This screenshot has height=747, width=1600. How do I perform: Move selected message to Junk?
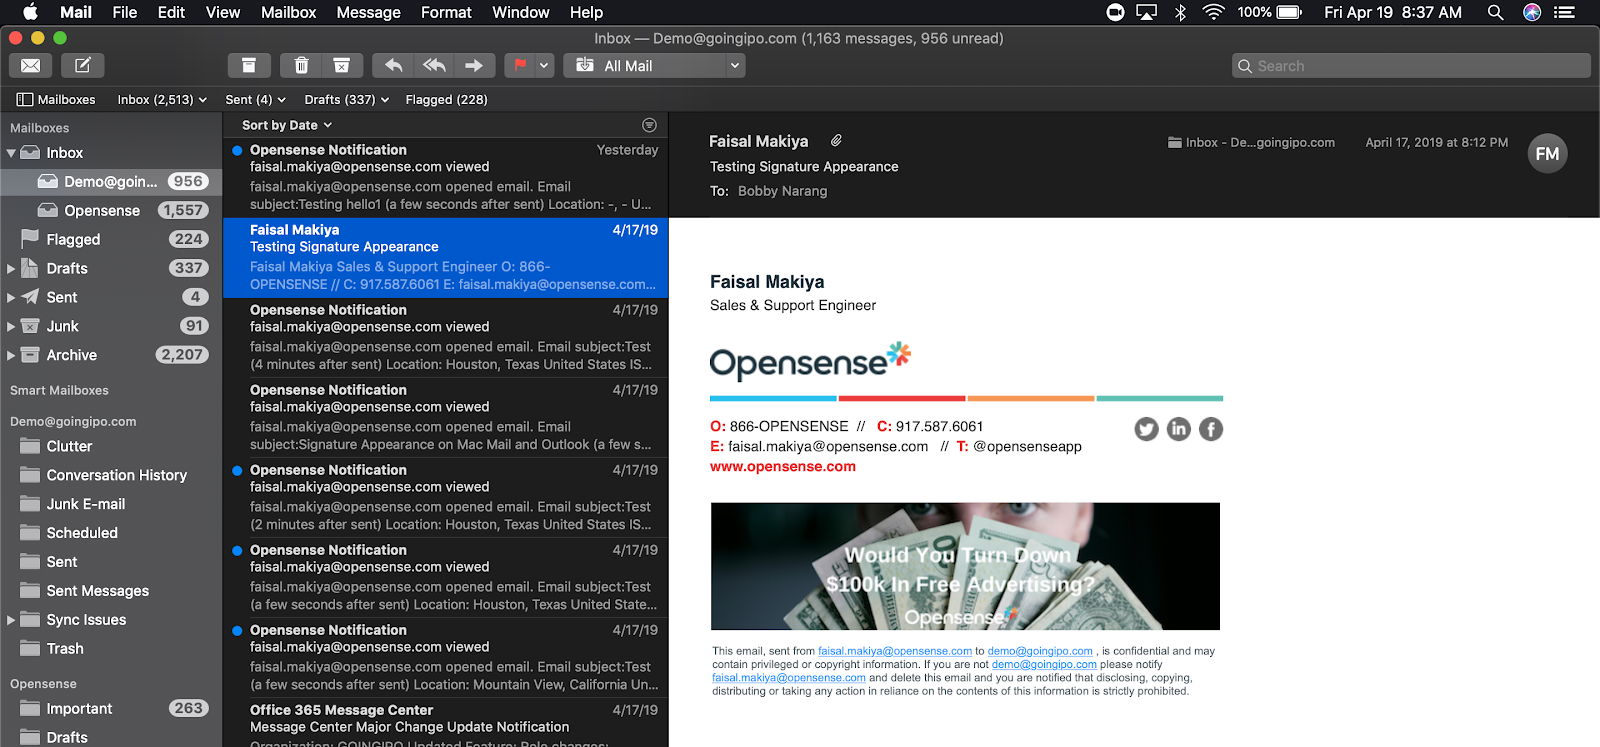(341, 66)
